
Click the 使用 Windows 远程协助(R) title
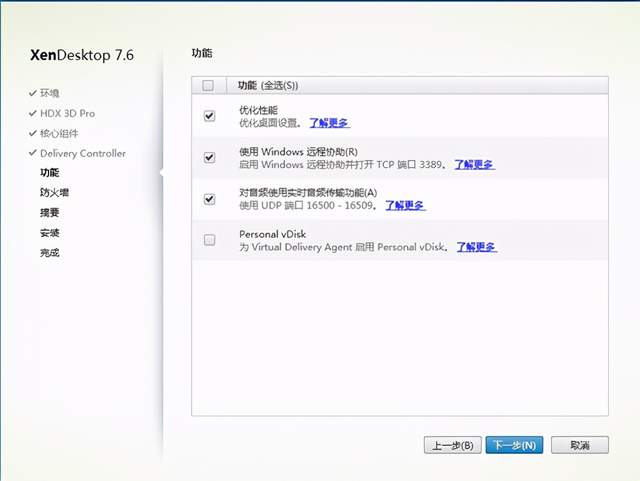298,152
